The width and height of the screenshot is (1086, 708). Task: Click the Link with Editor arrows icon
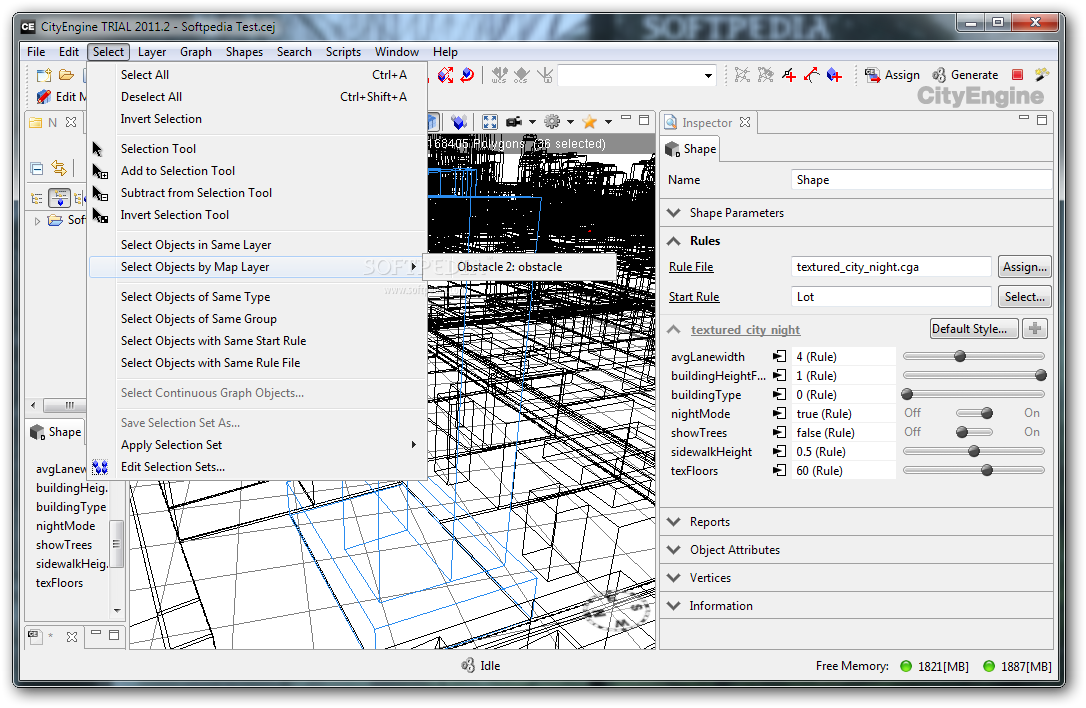60,168
